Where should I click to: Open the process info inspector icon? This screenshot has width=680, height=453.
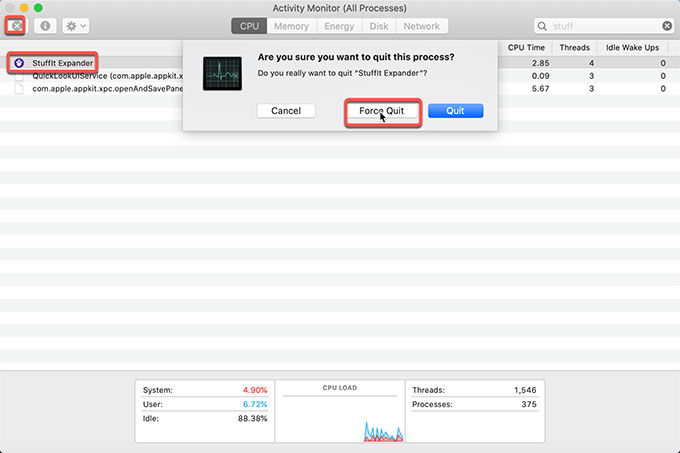coord(45,26)
